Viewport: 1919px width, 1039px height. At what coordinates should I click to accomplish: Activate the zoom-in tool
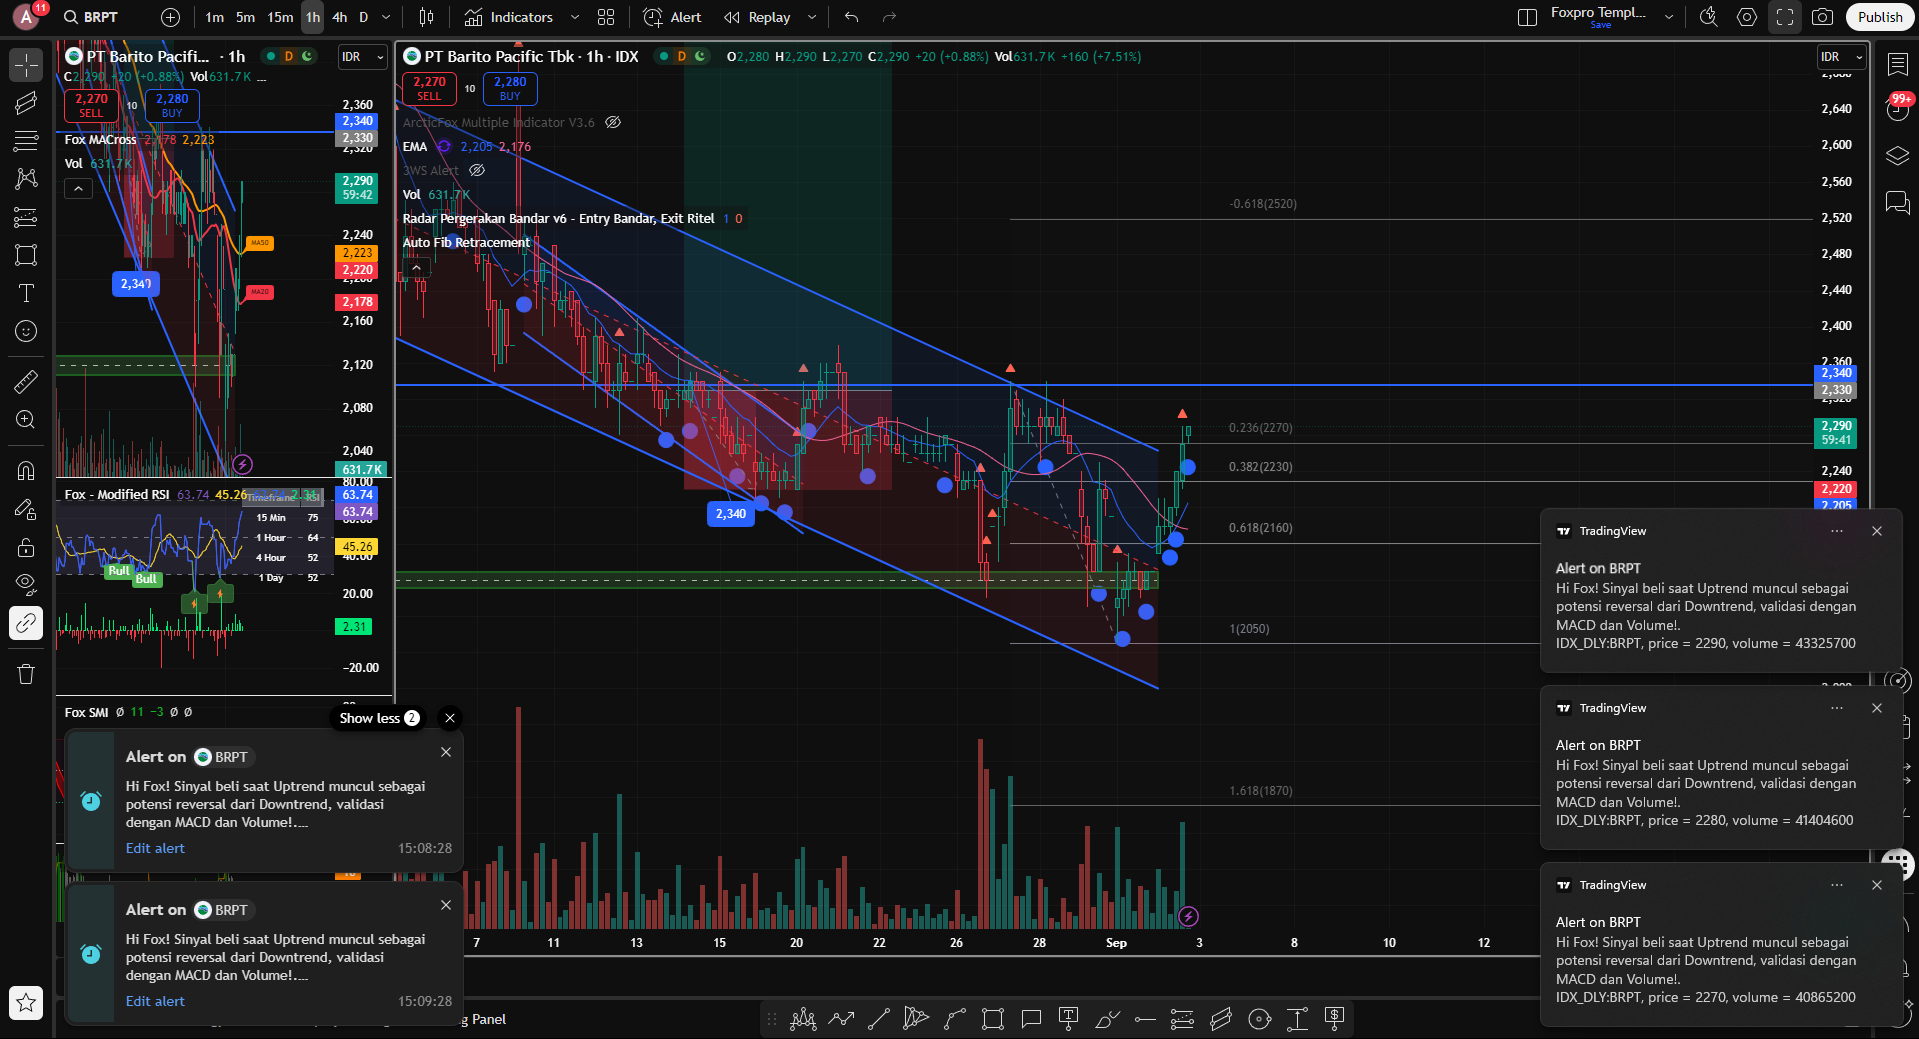point(26,420)
